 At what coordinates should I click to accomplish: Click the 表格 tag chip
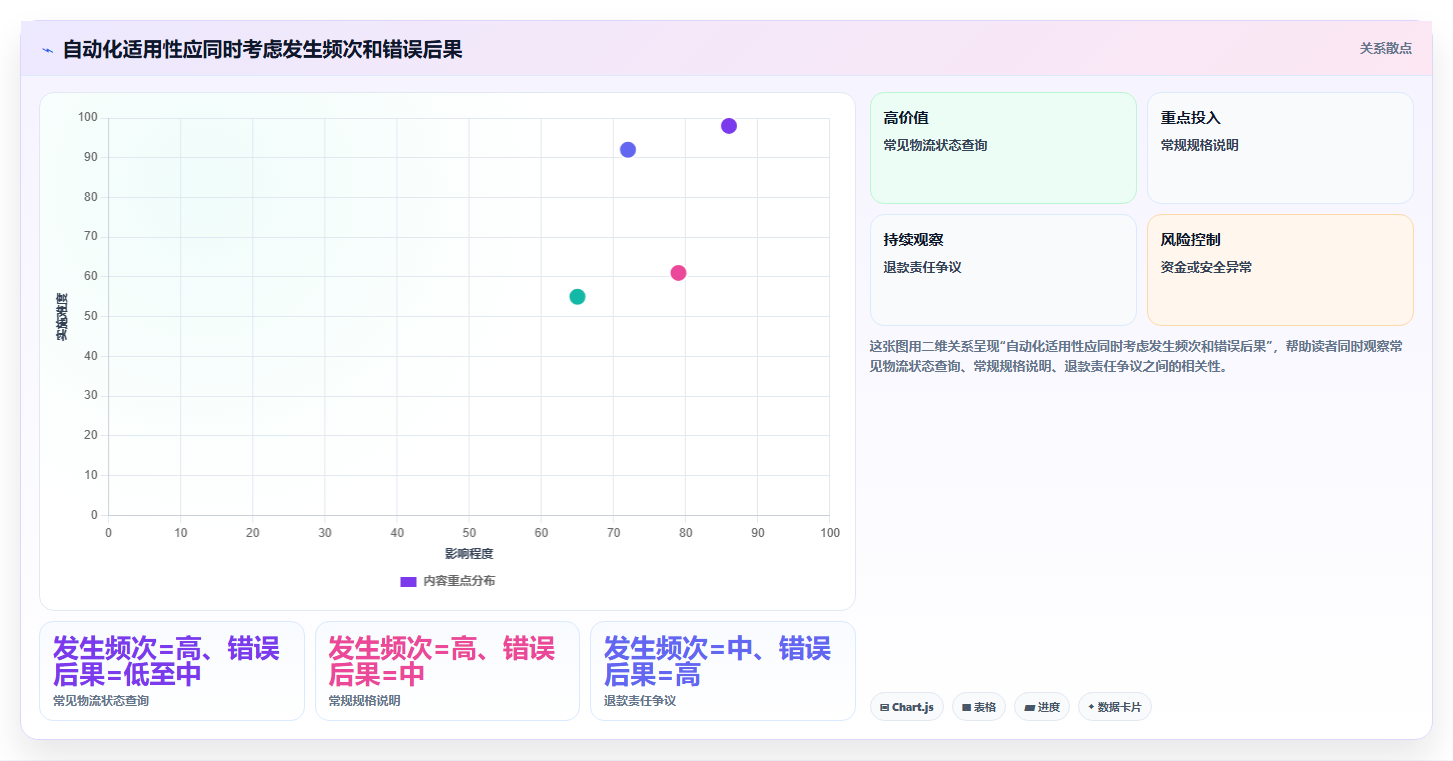[979, 707]
